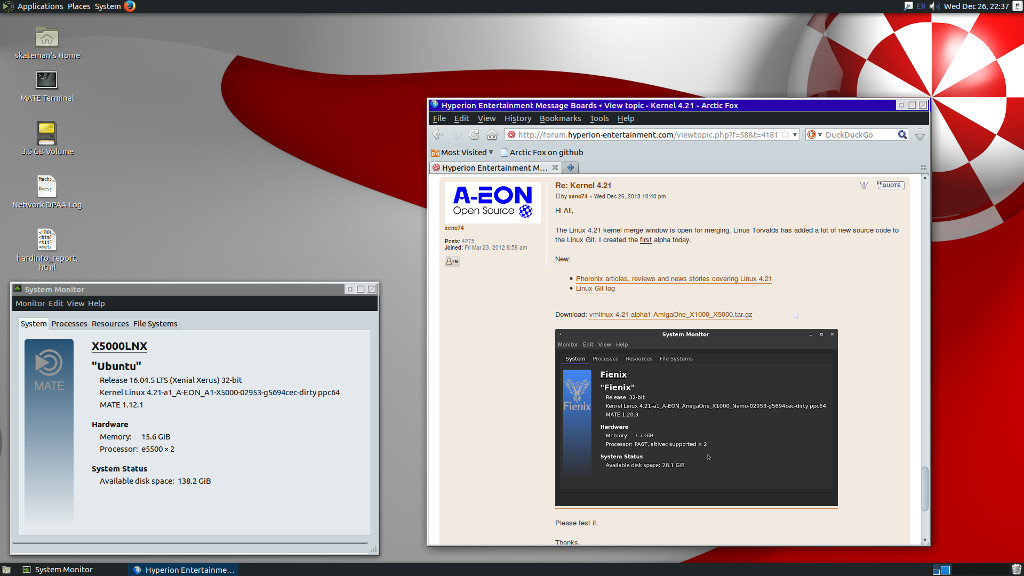Open the View menu in System Monitor
Screen dimensions: 1024x576
tap(75, 303)
